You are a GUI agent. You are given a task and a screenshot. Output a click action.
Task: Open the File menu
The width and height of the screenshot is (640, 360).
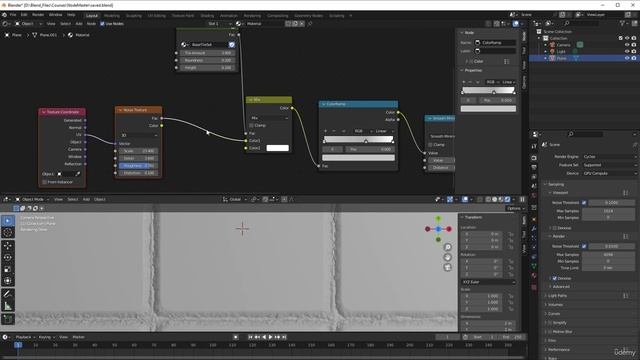point(13,15)
